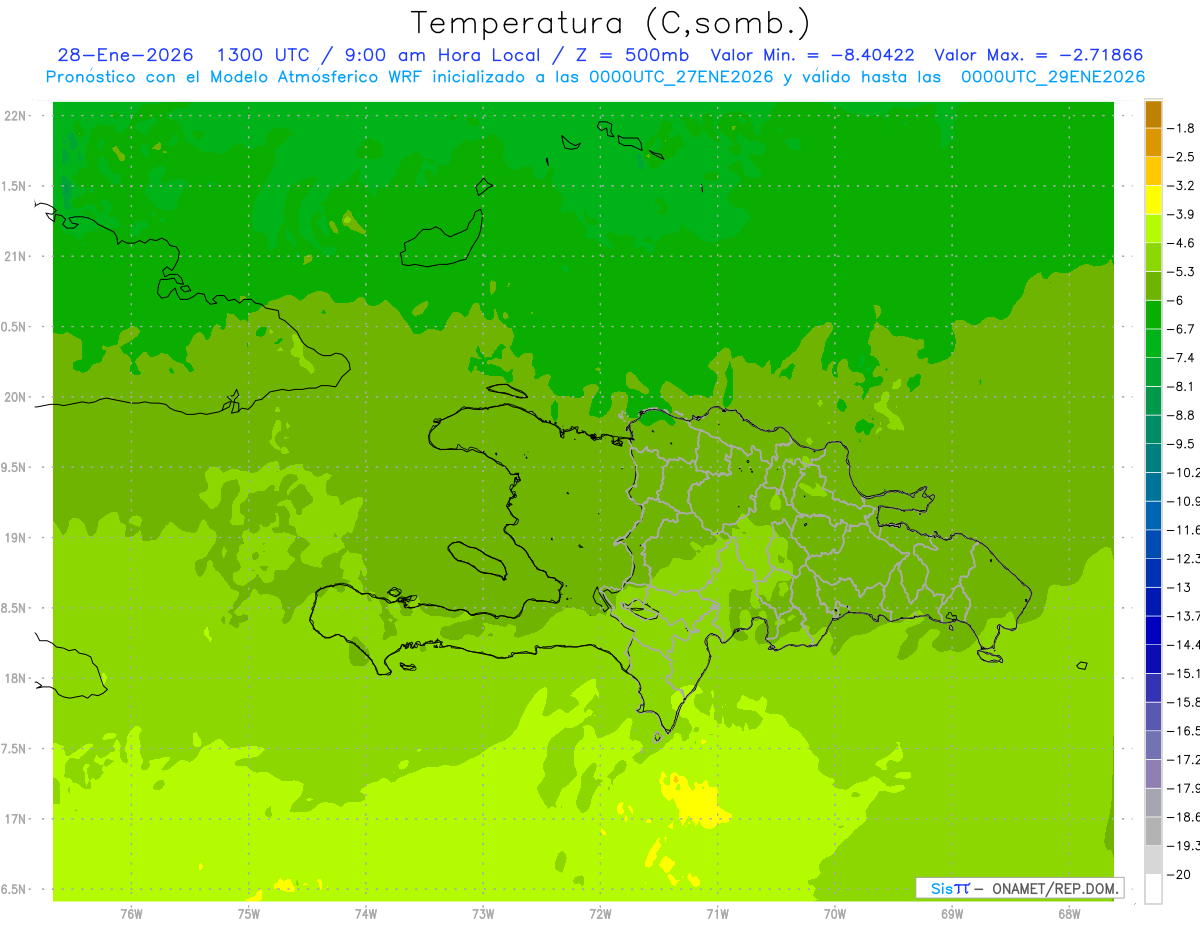This screenshot has height=927, width=1200.
Task: Click the blue swatch between -11.6 and -12.3
Action: (1153, 544)
